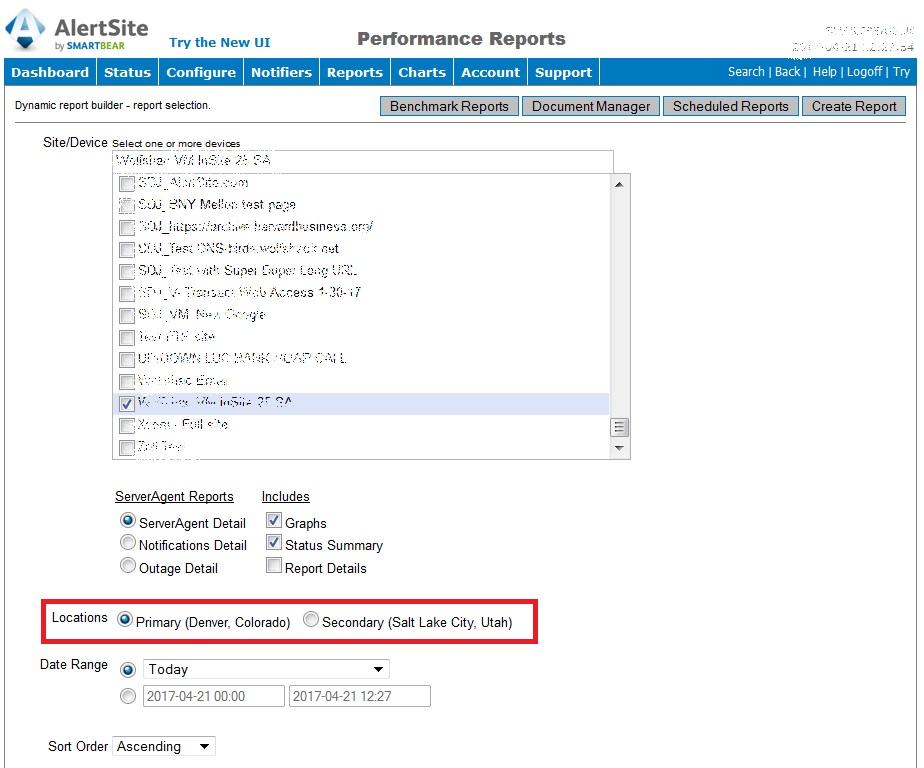Open the Configure menu
This screenshot has height=768, width=924.
pos(200,71)
